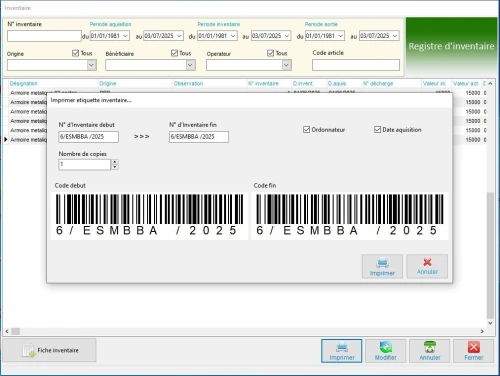Click the Valeur act. column header
500x376 pixels.
(466, 84)
